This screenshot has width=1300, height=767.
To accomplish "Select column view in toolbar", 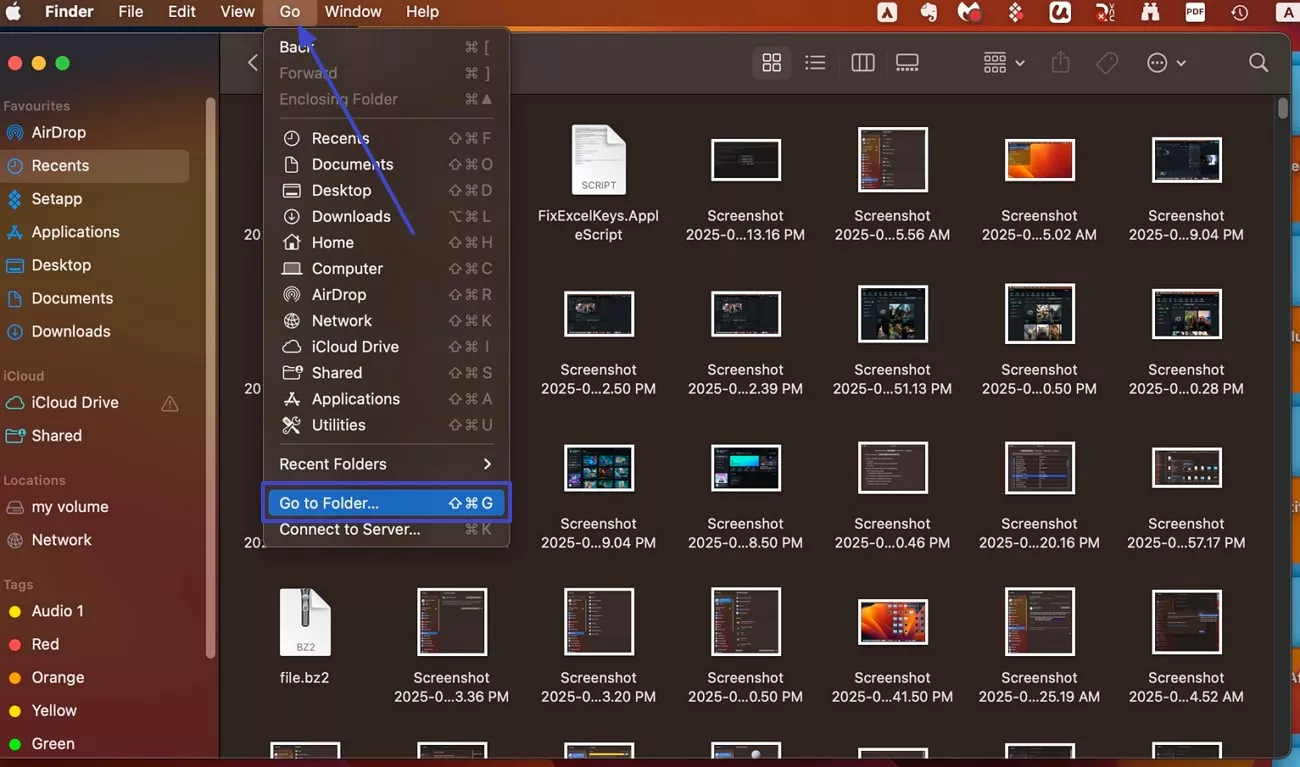I will [x=862, y=63].
